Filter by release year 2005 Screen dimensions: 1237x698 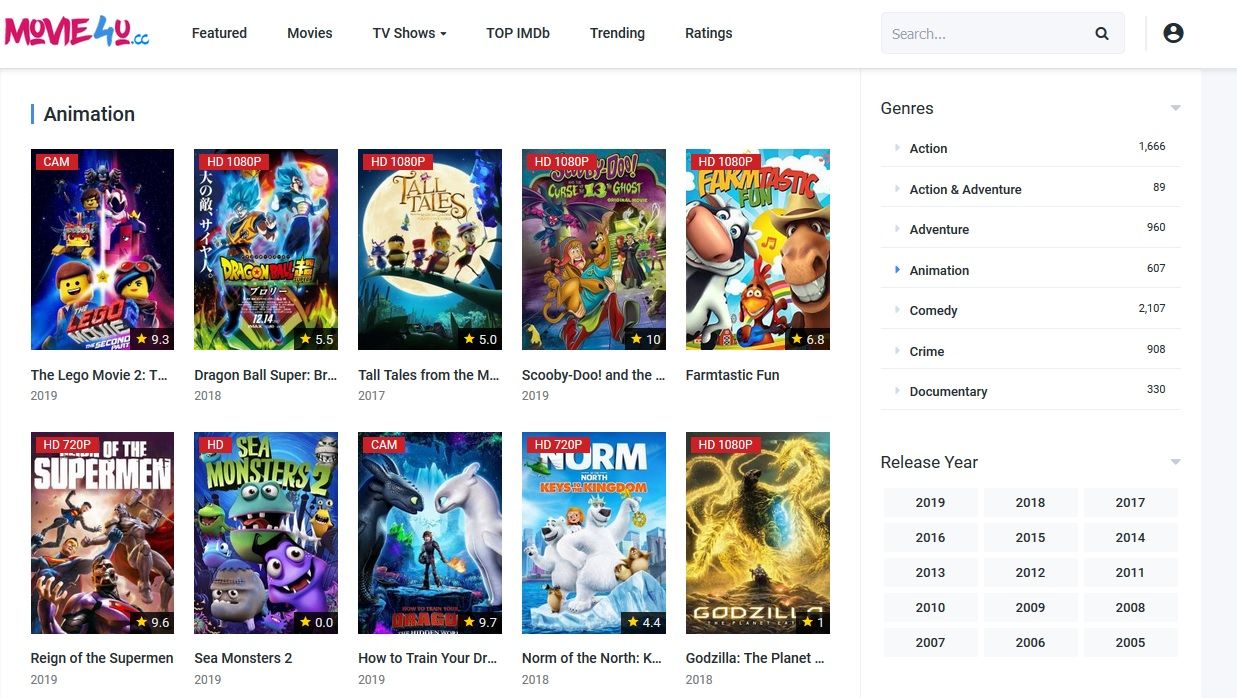(1130, 642)
